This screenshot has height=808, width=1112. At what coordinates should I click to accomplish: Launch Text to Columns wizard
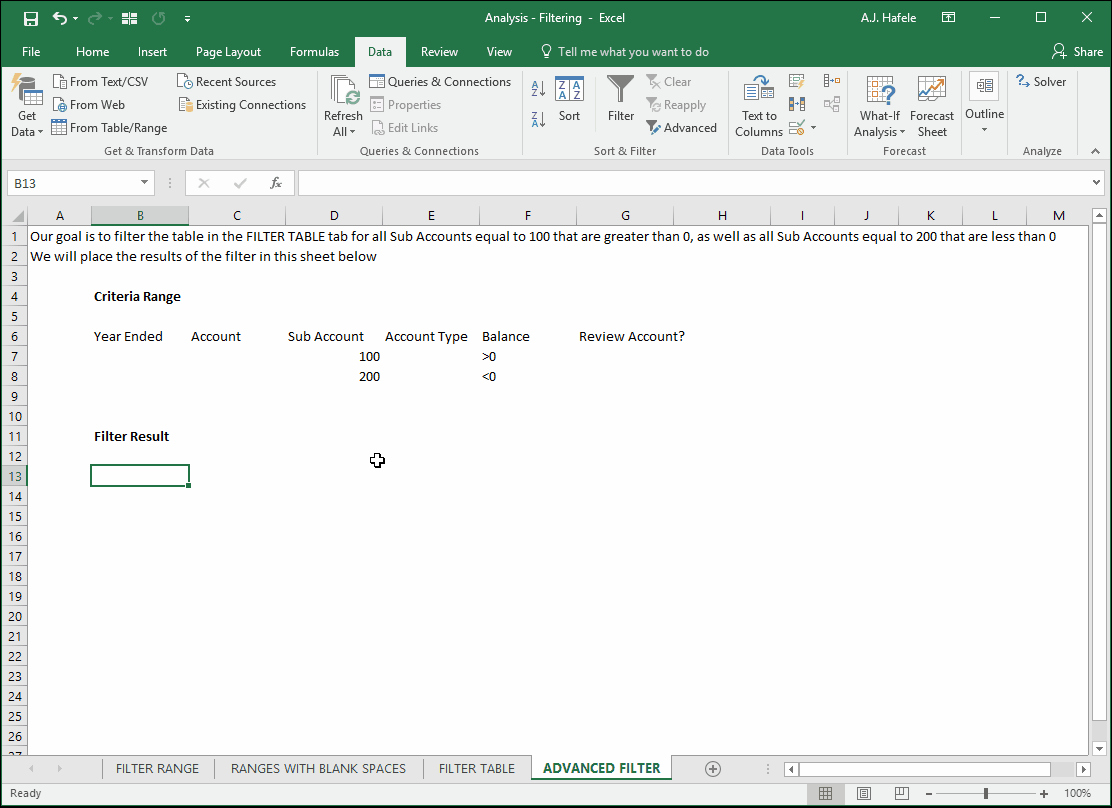(759, 106)
